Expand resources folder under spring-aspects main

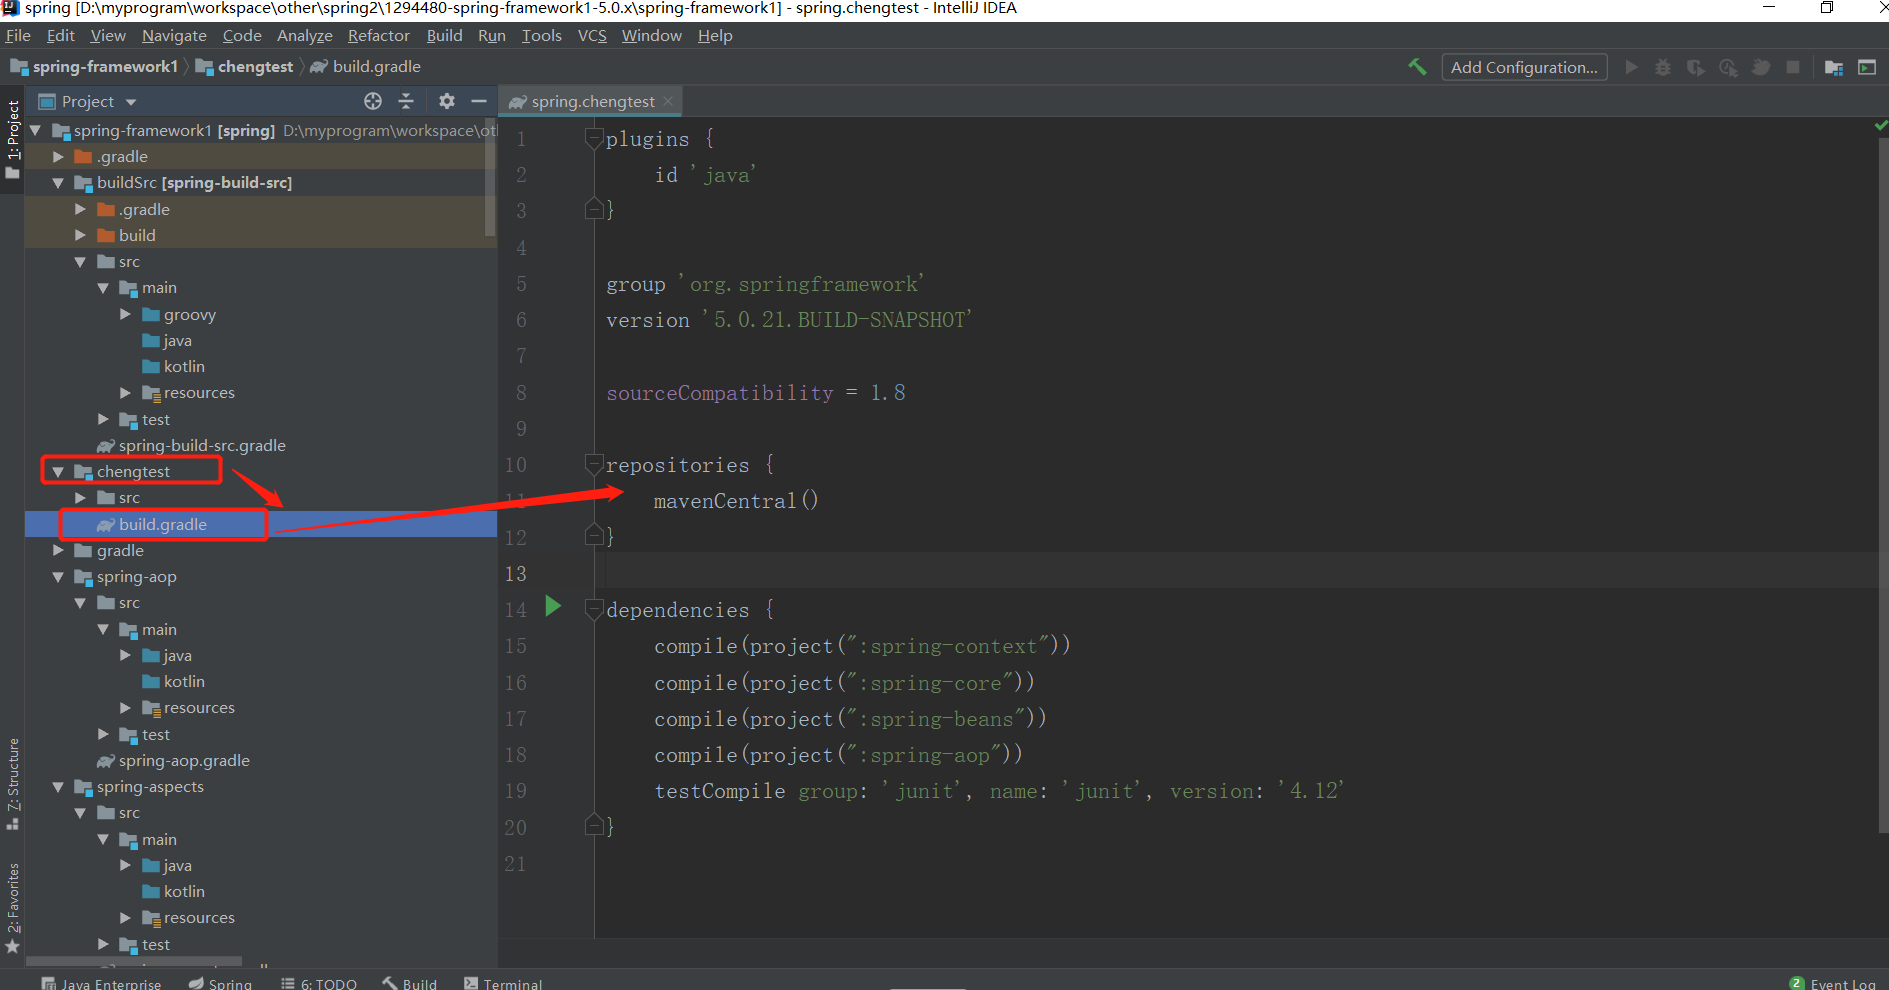(x=125, y=918)
